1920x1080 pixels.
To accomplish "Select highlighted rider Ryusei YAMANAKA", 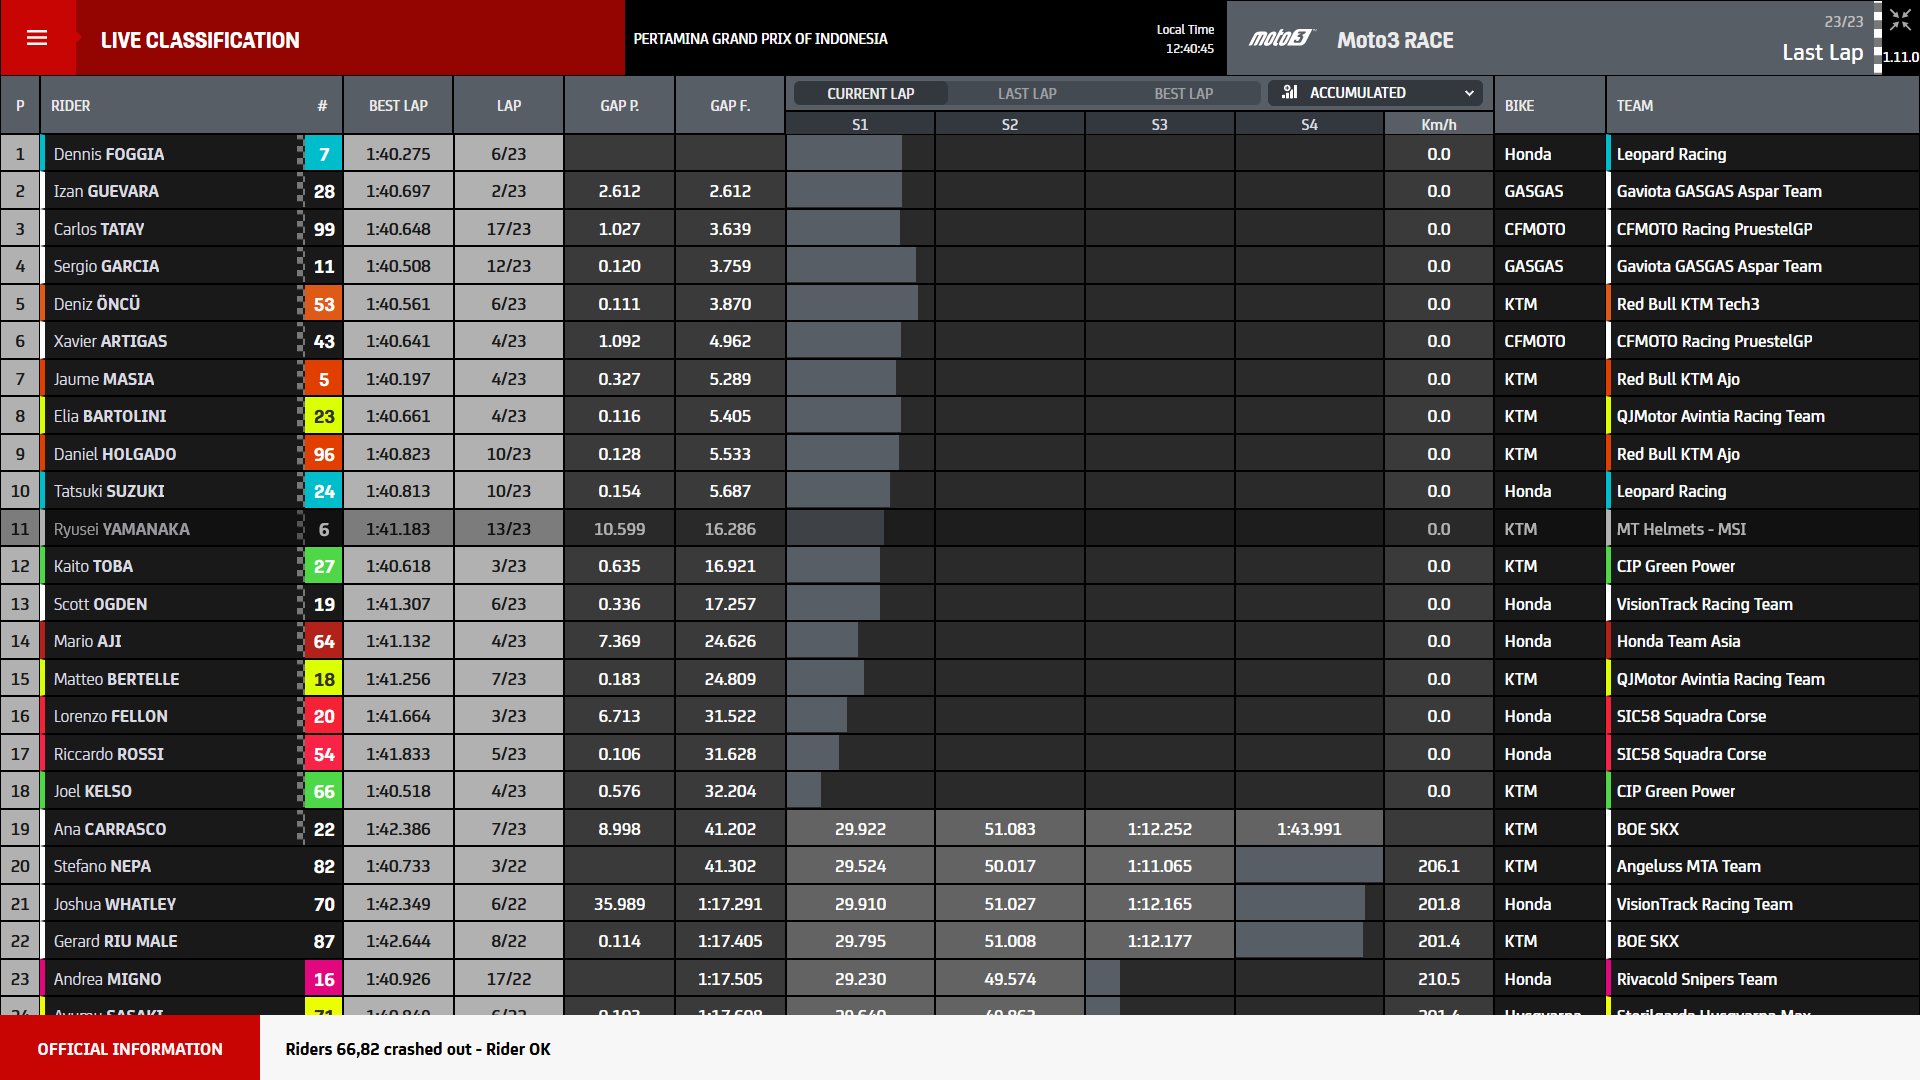I will pos(121,529).
